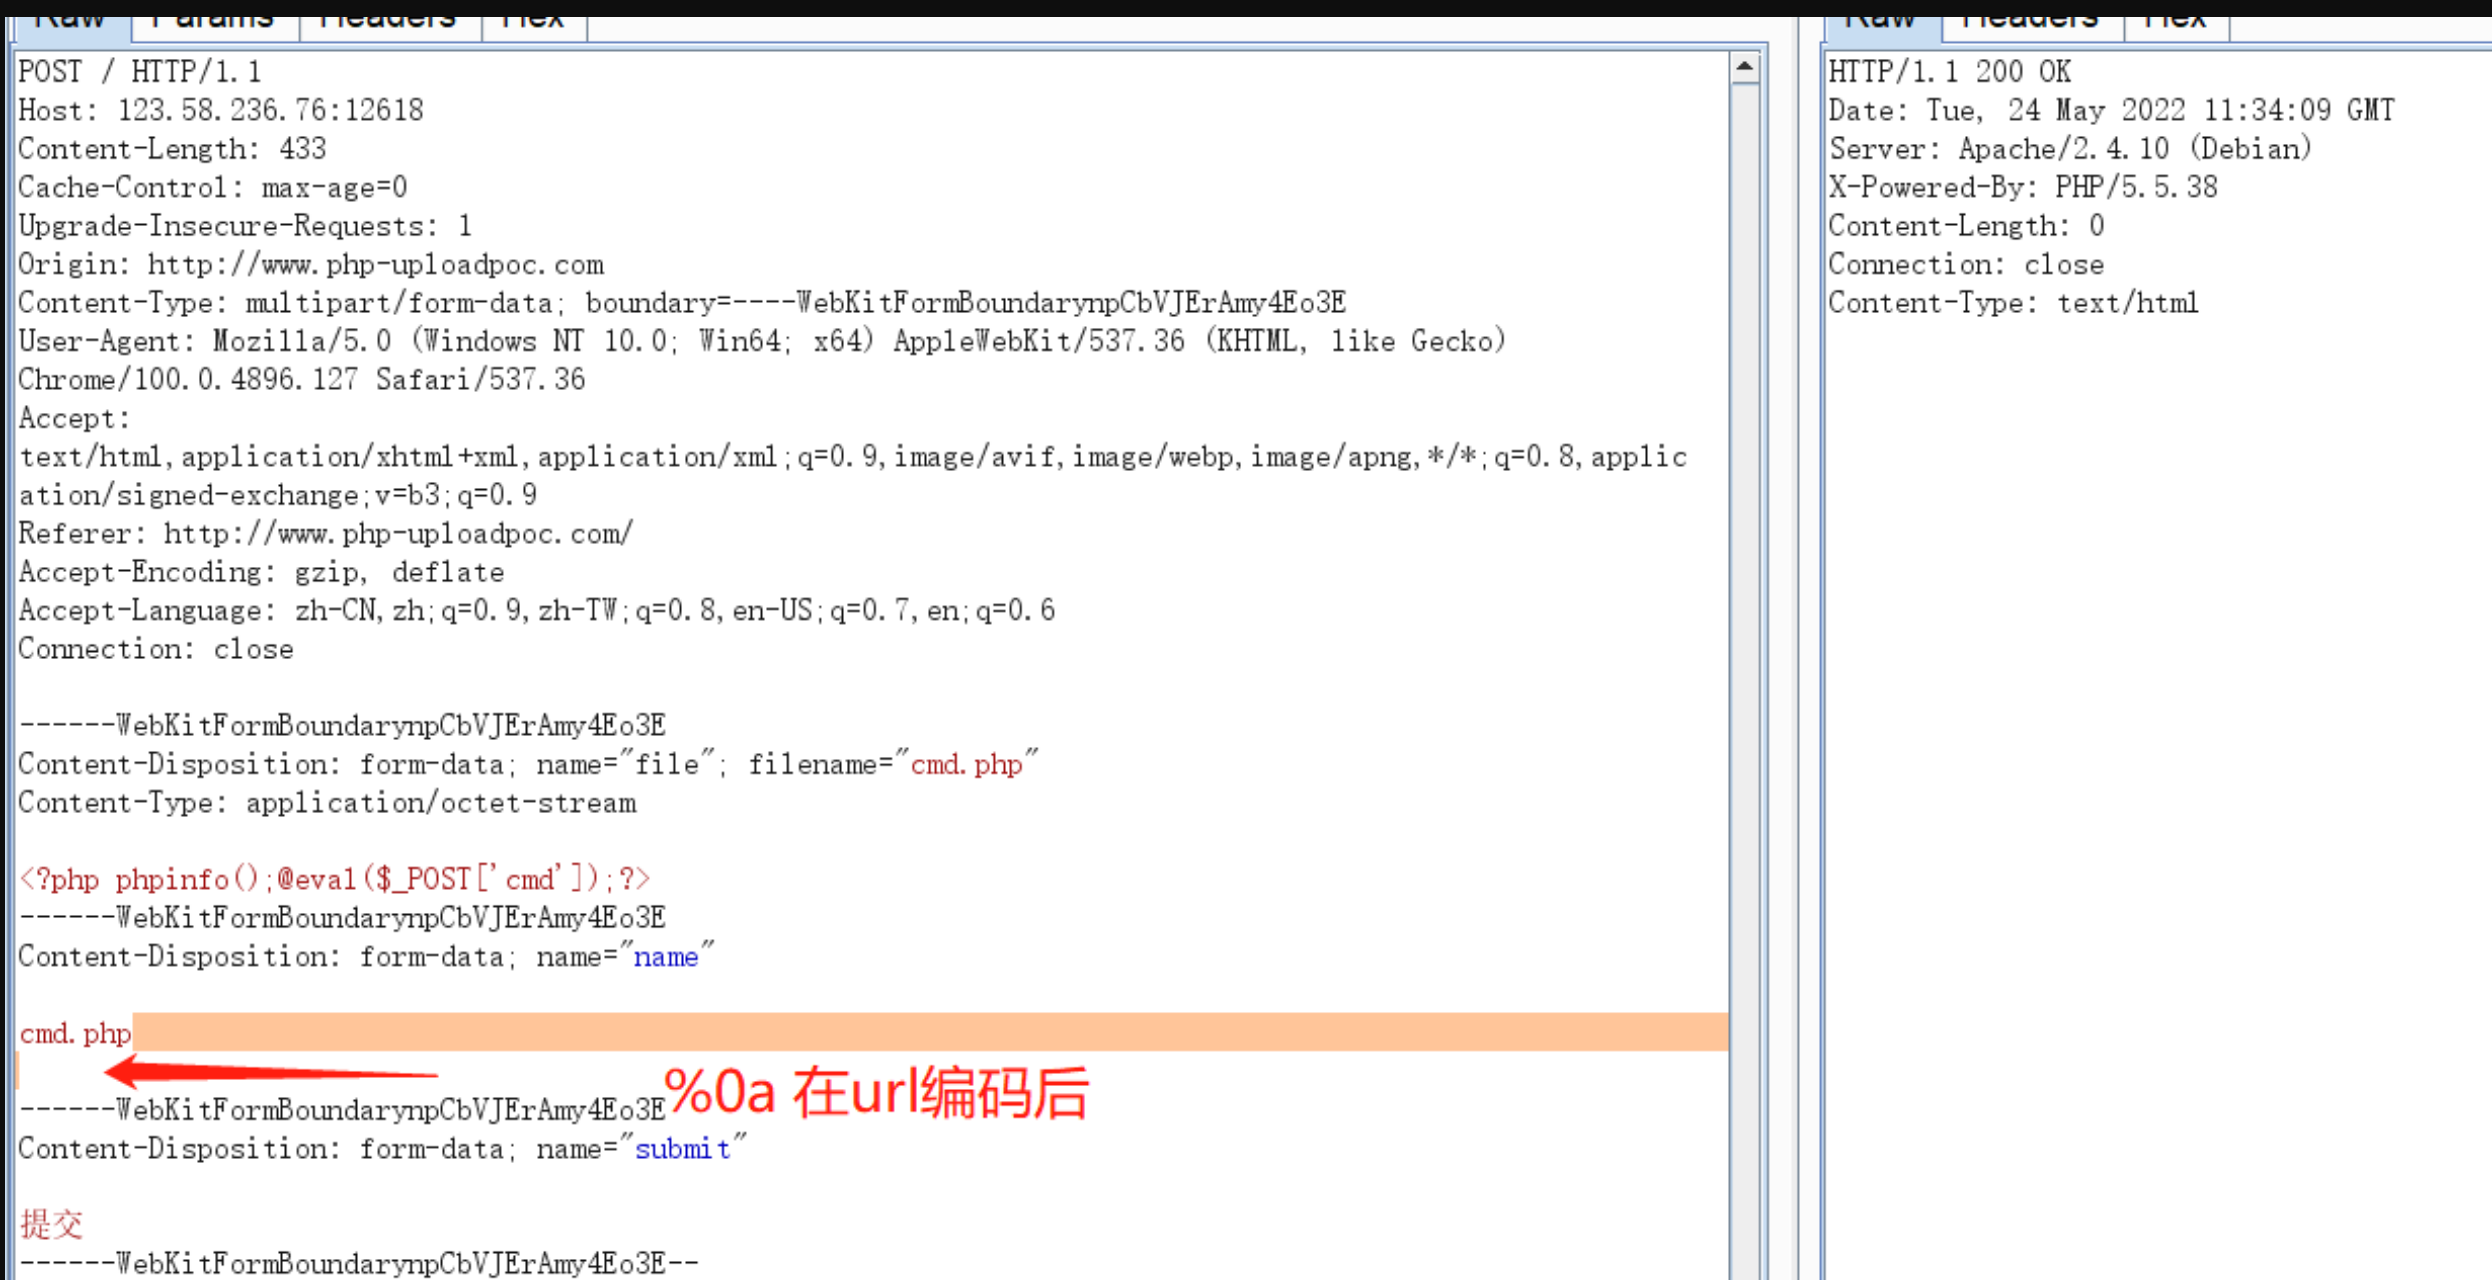Click the response 'Content-Length: 0' header
Screen dimensions: 2492x1280
tap(1966, 226)
